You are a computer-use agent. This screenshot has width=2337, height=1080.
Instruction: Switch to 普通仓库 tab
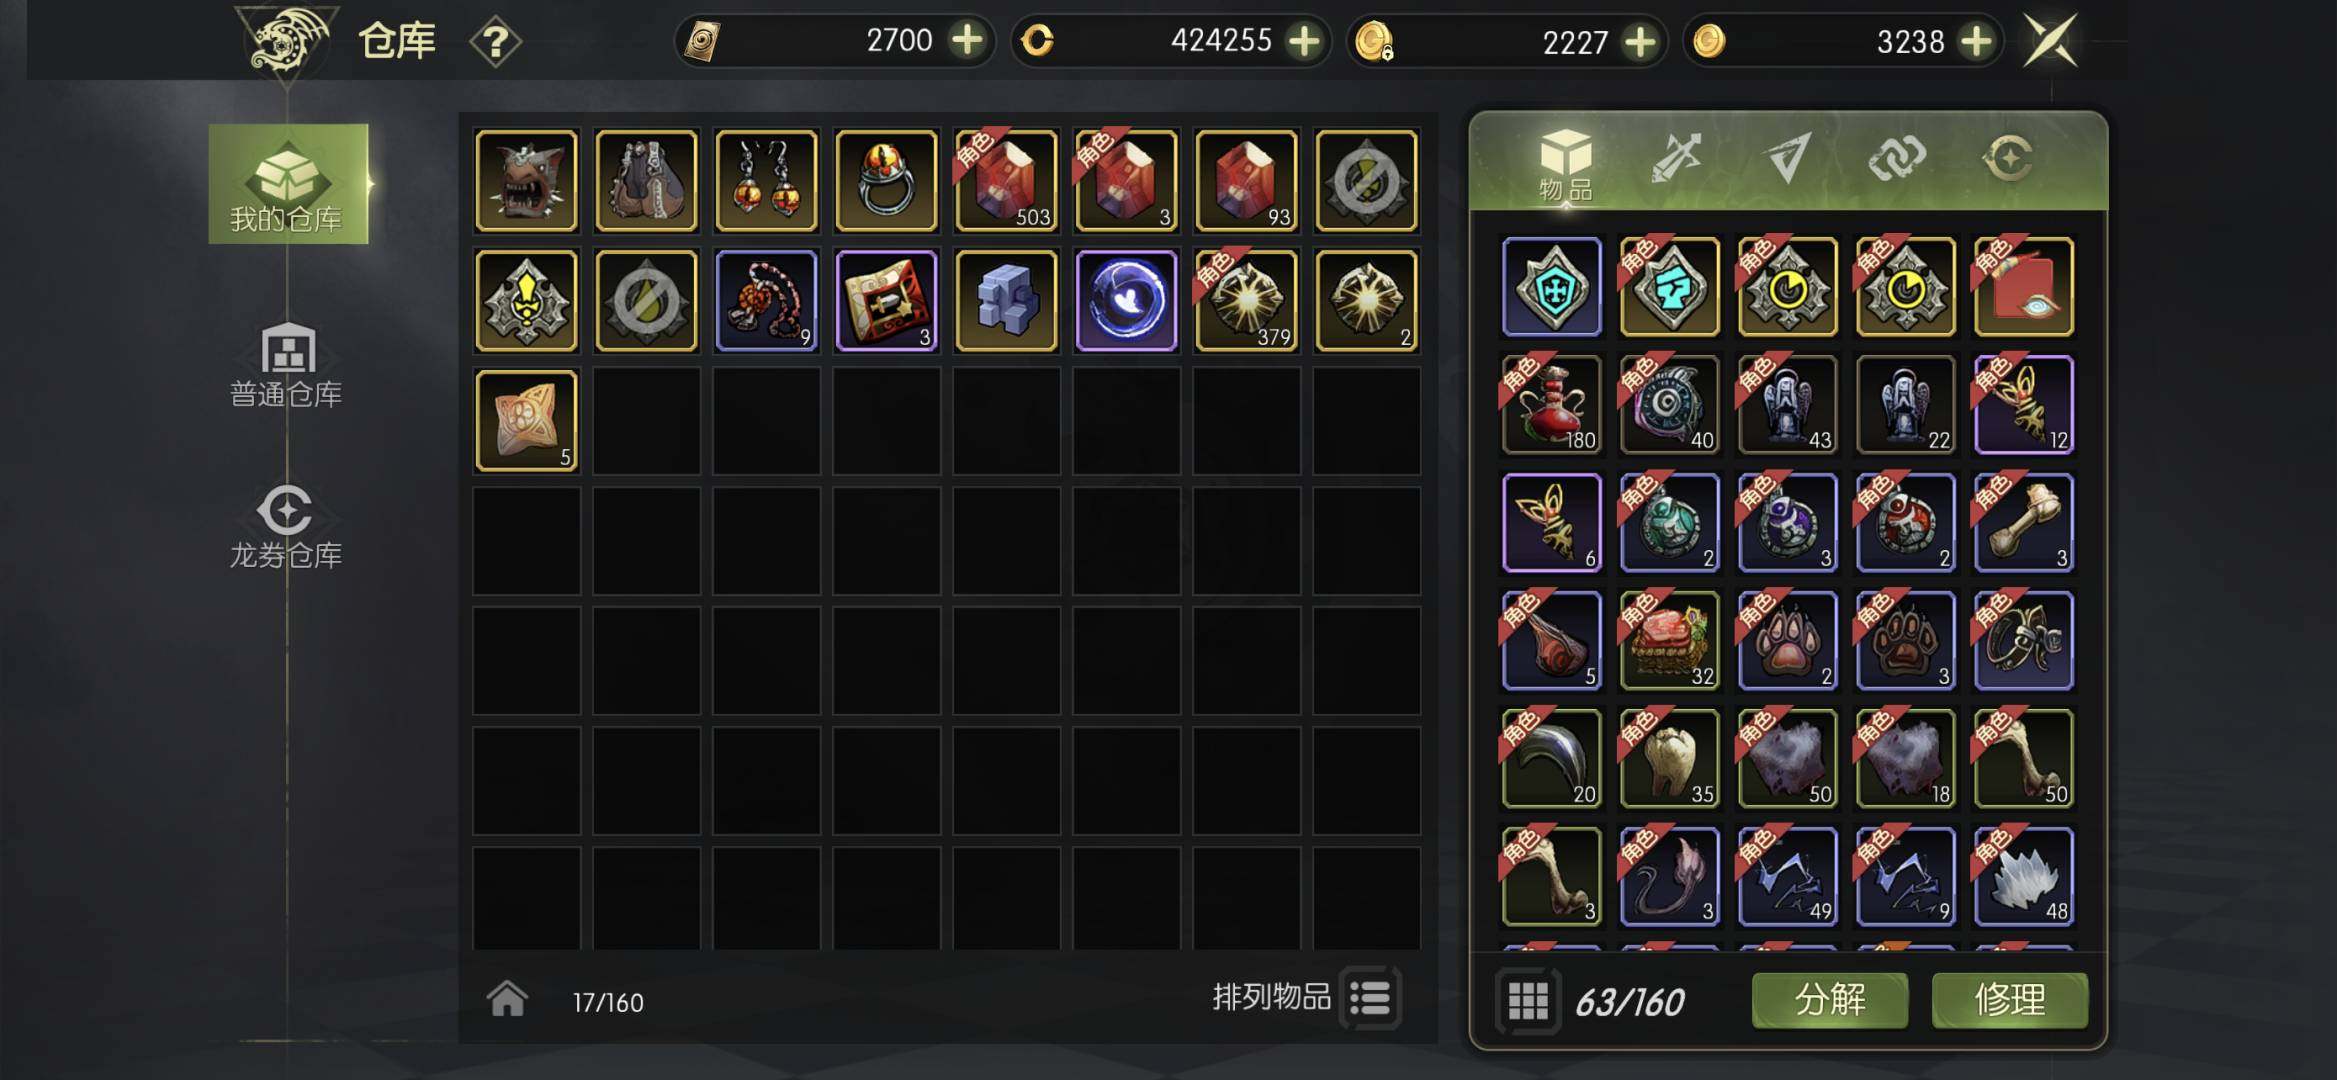287,366
